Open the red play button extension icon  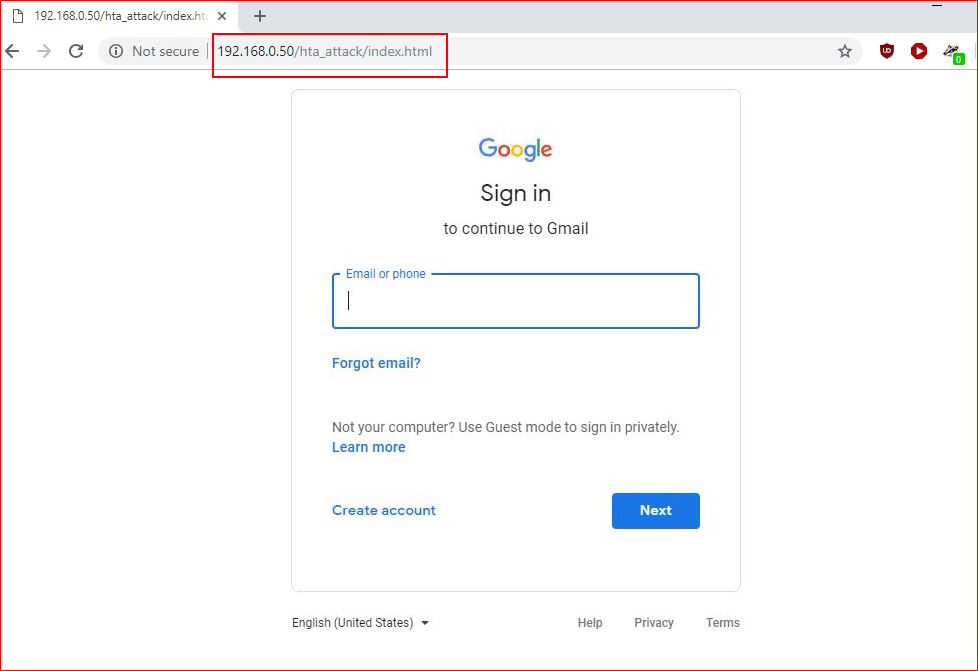click(x=918, y=51)
